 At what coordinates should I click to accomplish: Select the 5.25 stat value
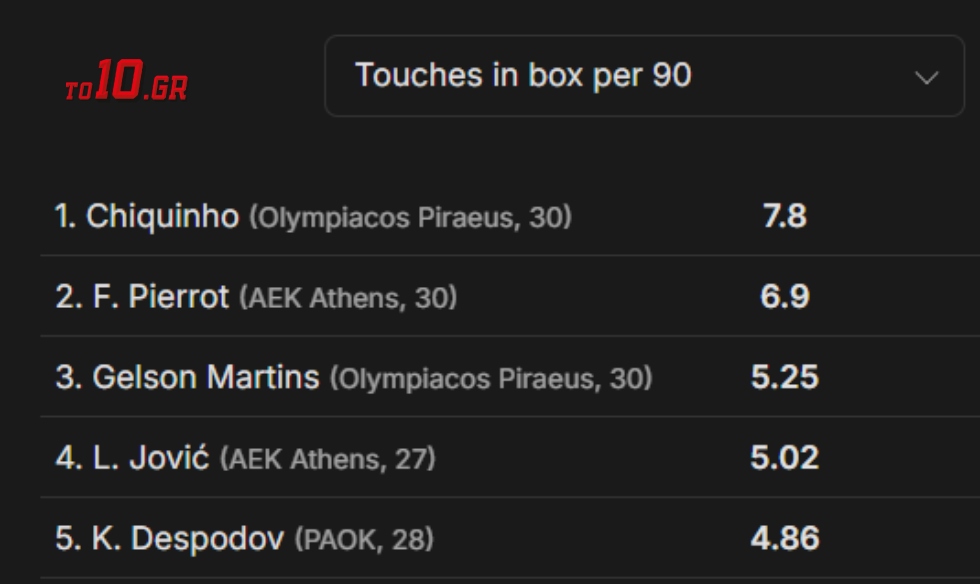pyautogui.click(x=784, y=378)
